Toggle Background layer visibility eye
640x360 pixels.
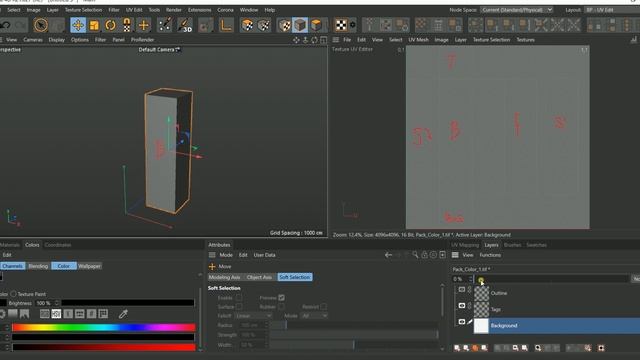(x=462, y=322)
